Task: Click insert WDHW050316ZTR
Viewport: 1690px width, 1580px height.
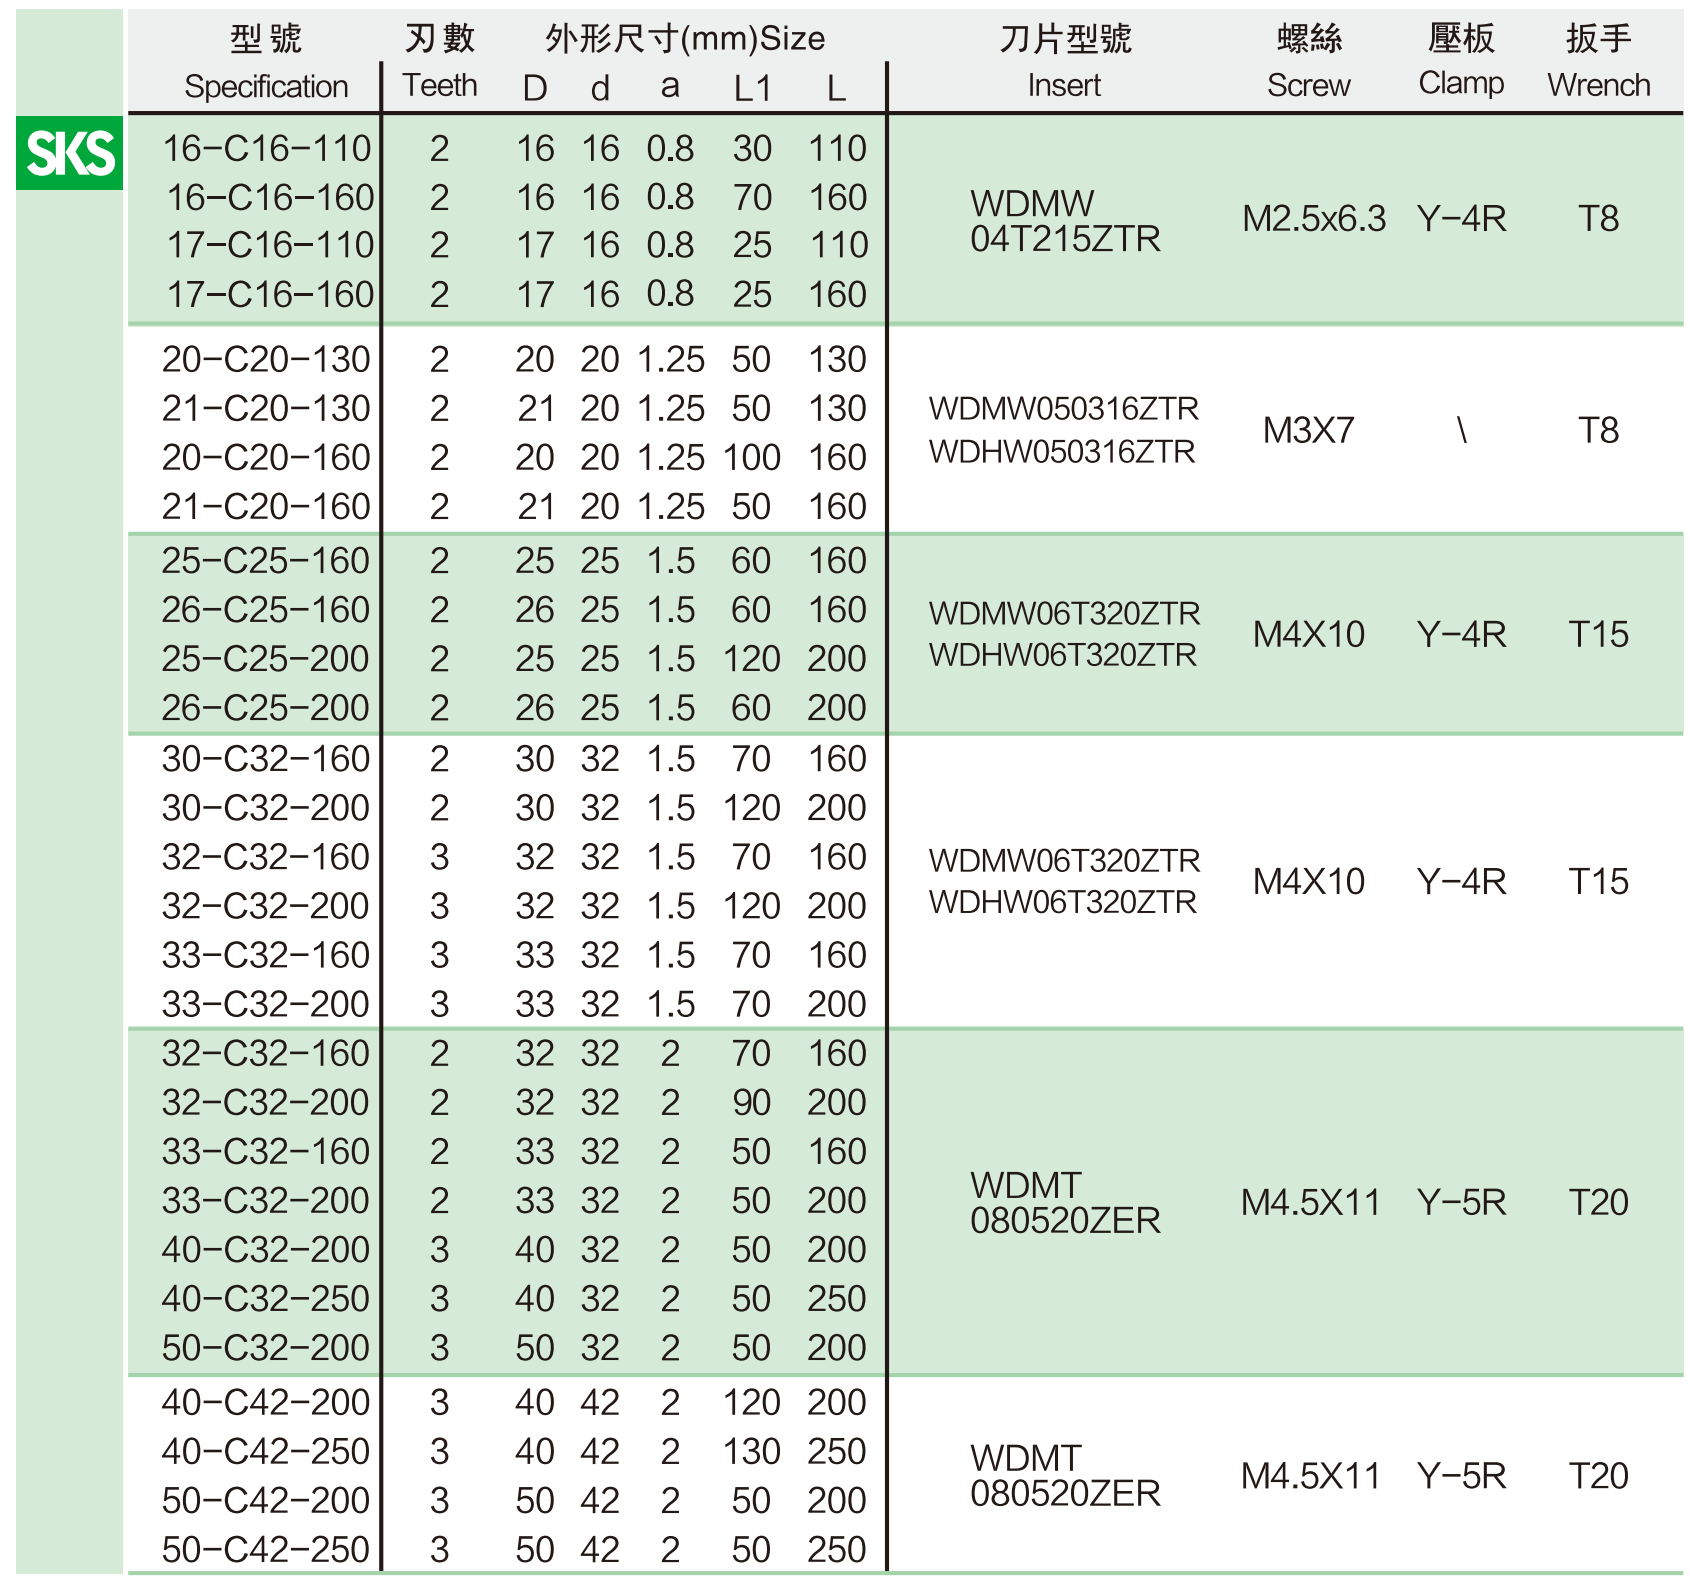Action: (x=1062, y=452)
